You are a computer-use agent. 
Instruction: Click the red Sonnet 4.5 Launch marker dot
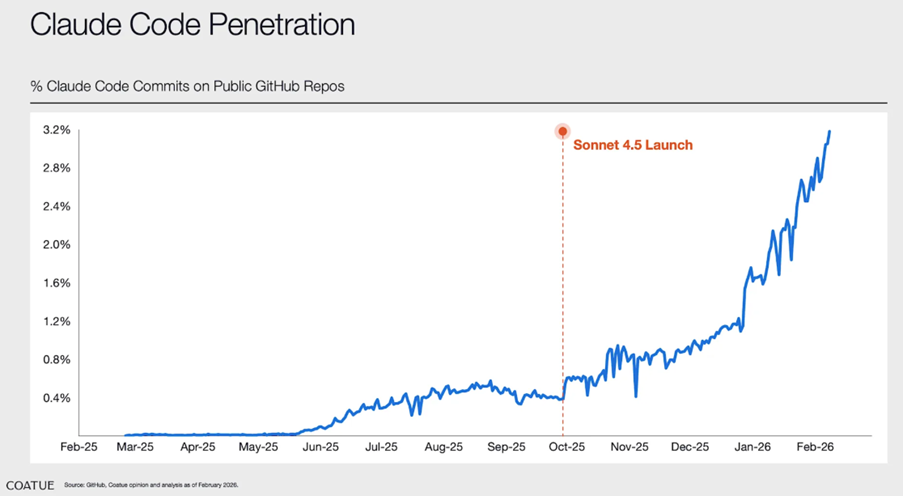click(x=563, y=131)
